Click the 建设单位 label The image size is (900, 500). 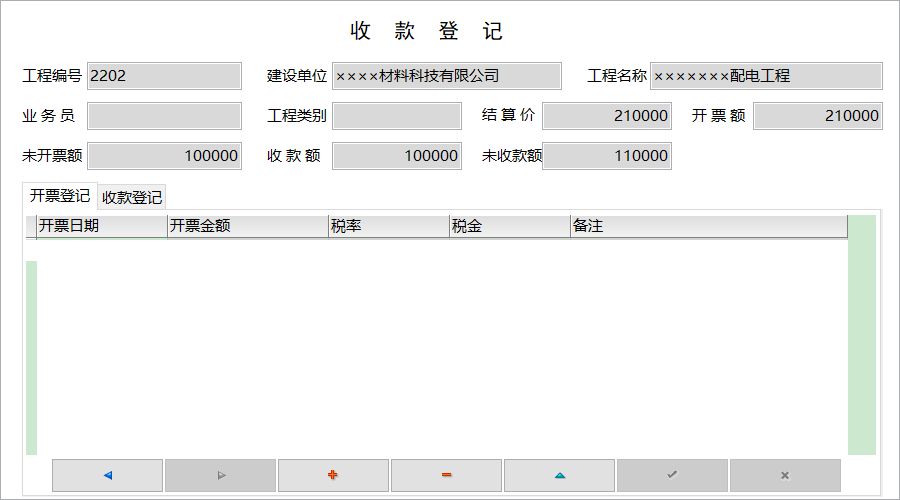(x=297, y=76)
